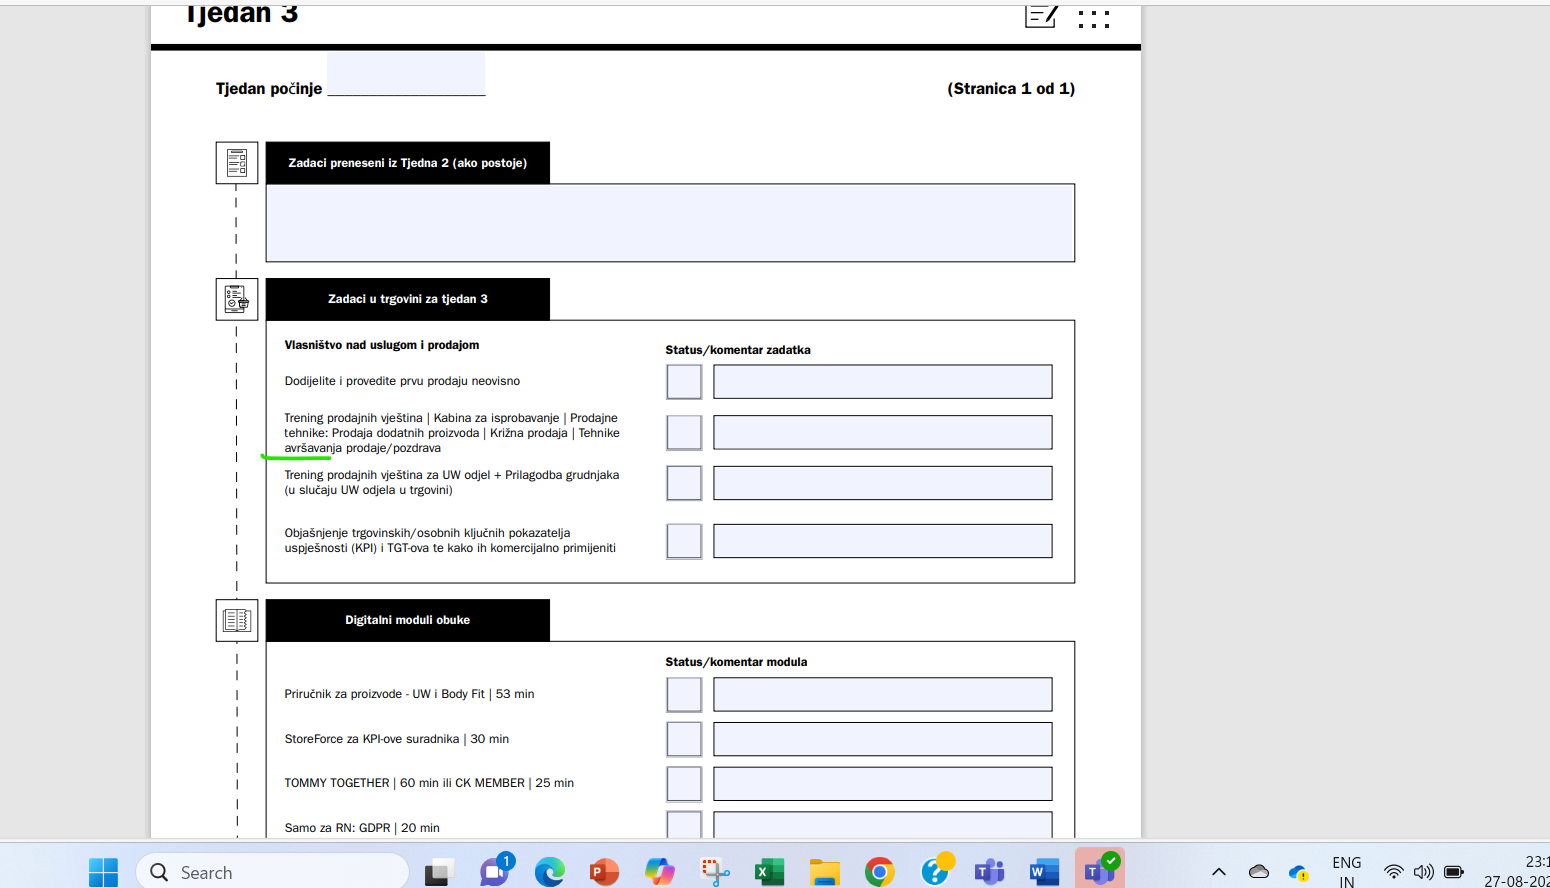Click the Windows taskbar Search box

pyautogui.click(x=272, y=872)
